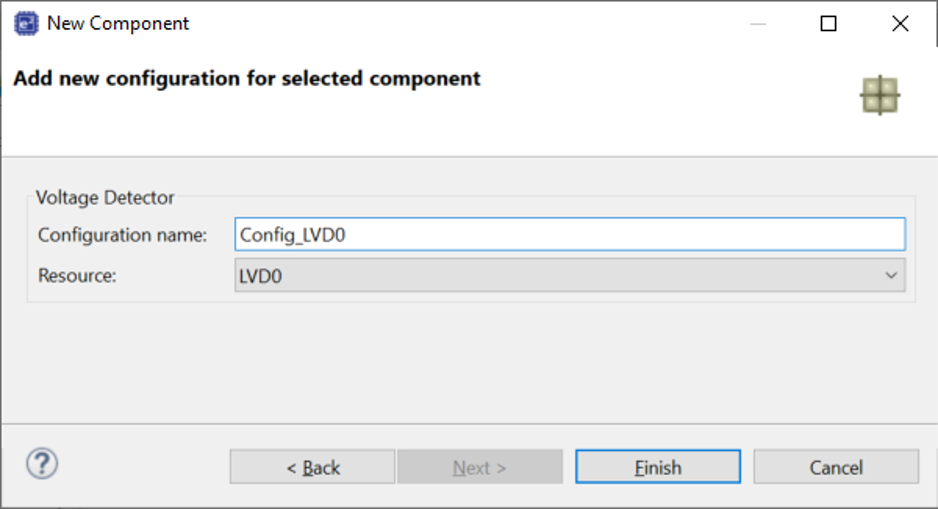
Task: Confirm the configuration with Finish
Action: (x=658, y=467)
